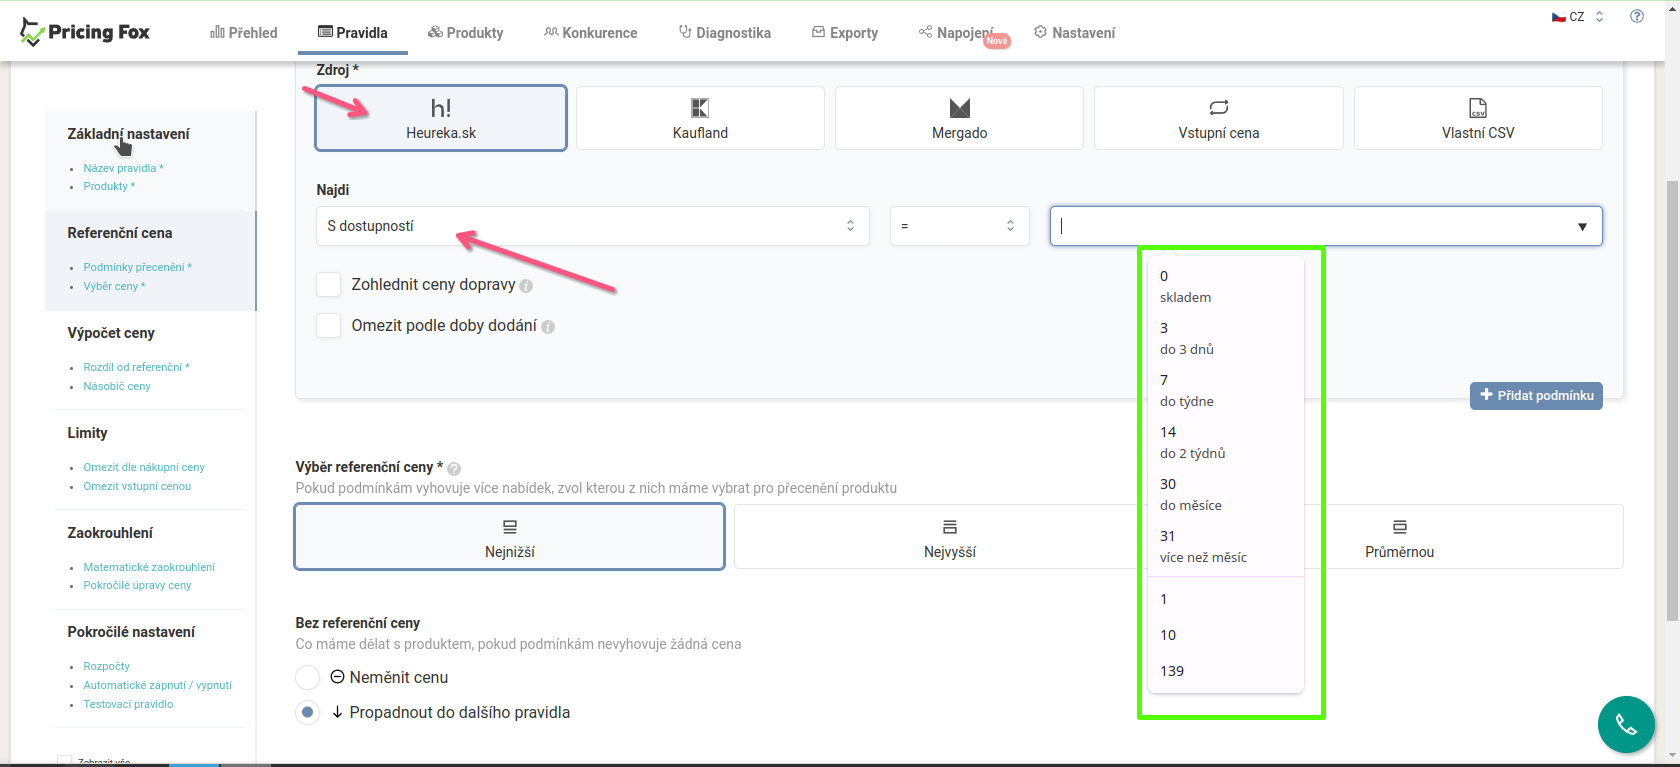The image size is (1680, 767).
Task: Go to the Konkurence tab
Action: click(591, 32)
